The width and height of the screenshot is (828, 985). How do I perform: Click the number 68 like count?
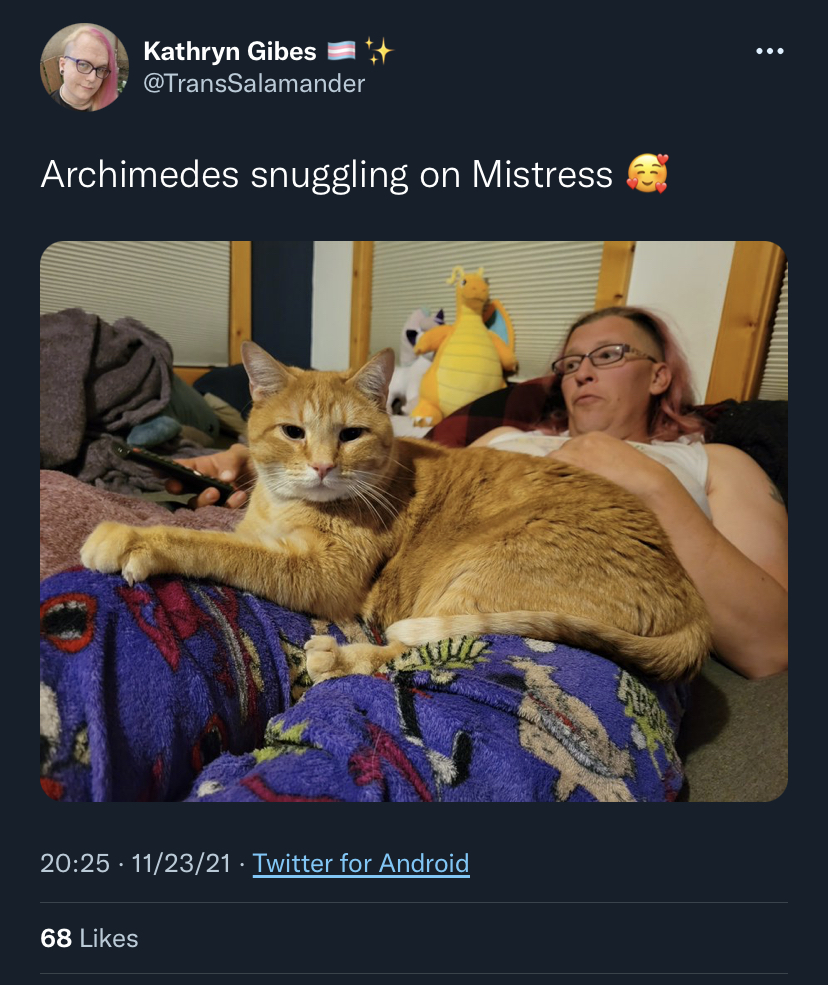[56, 939]
